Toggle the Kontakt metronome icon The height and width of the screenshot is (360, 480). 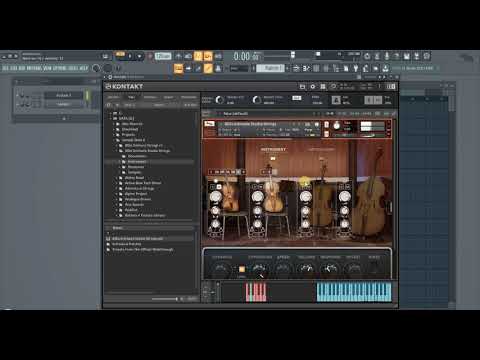coord(336,100)
